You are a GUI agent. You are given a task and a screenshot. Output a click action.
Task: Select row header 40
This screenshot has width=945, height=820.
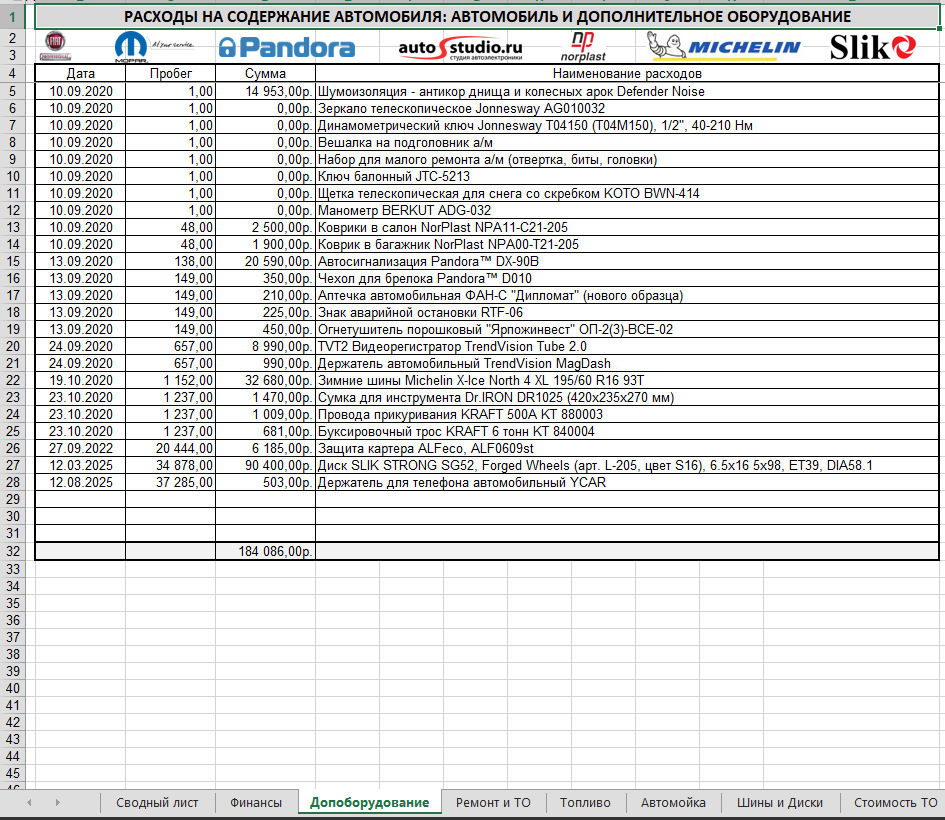tap(12, 688)
